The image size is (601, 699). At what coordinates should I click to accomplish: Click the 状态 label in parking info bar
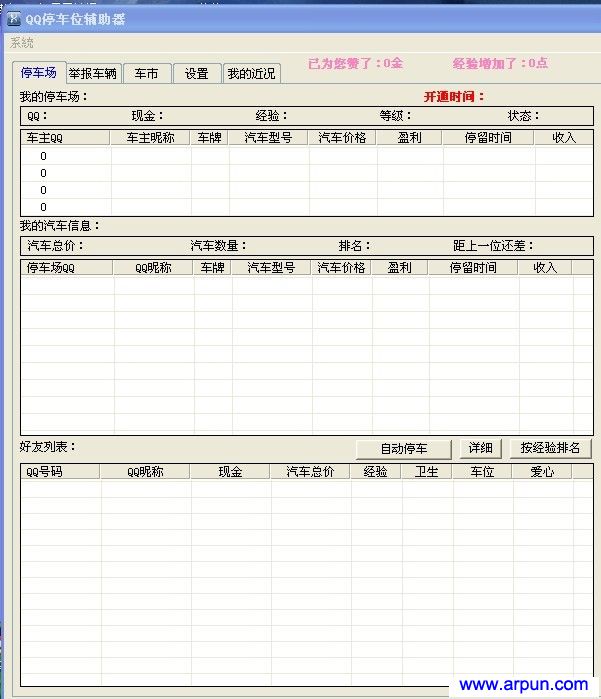[x=523, y=116]
